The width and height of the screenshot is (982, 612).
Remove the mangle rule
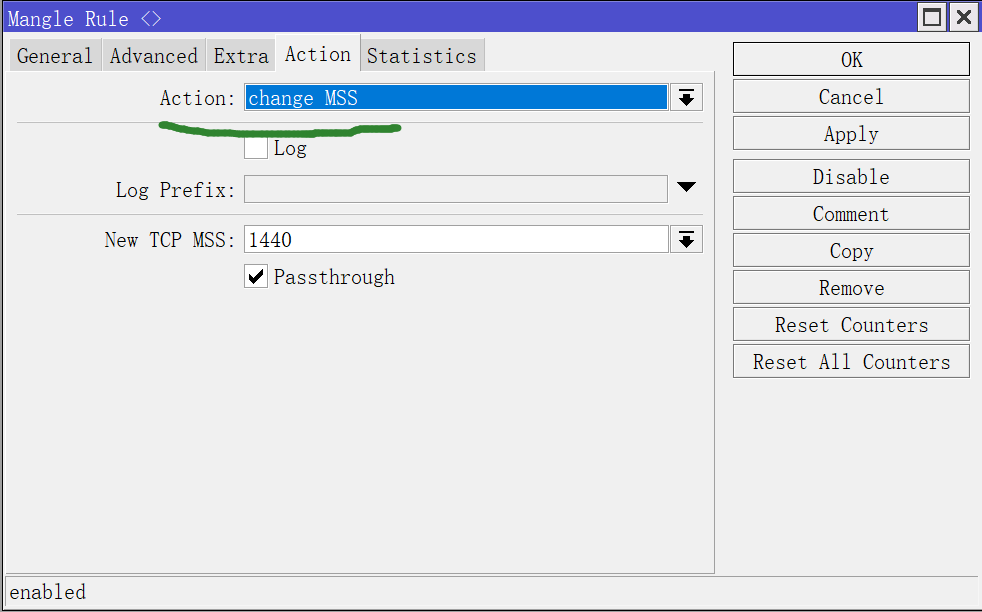pos(850,288)
